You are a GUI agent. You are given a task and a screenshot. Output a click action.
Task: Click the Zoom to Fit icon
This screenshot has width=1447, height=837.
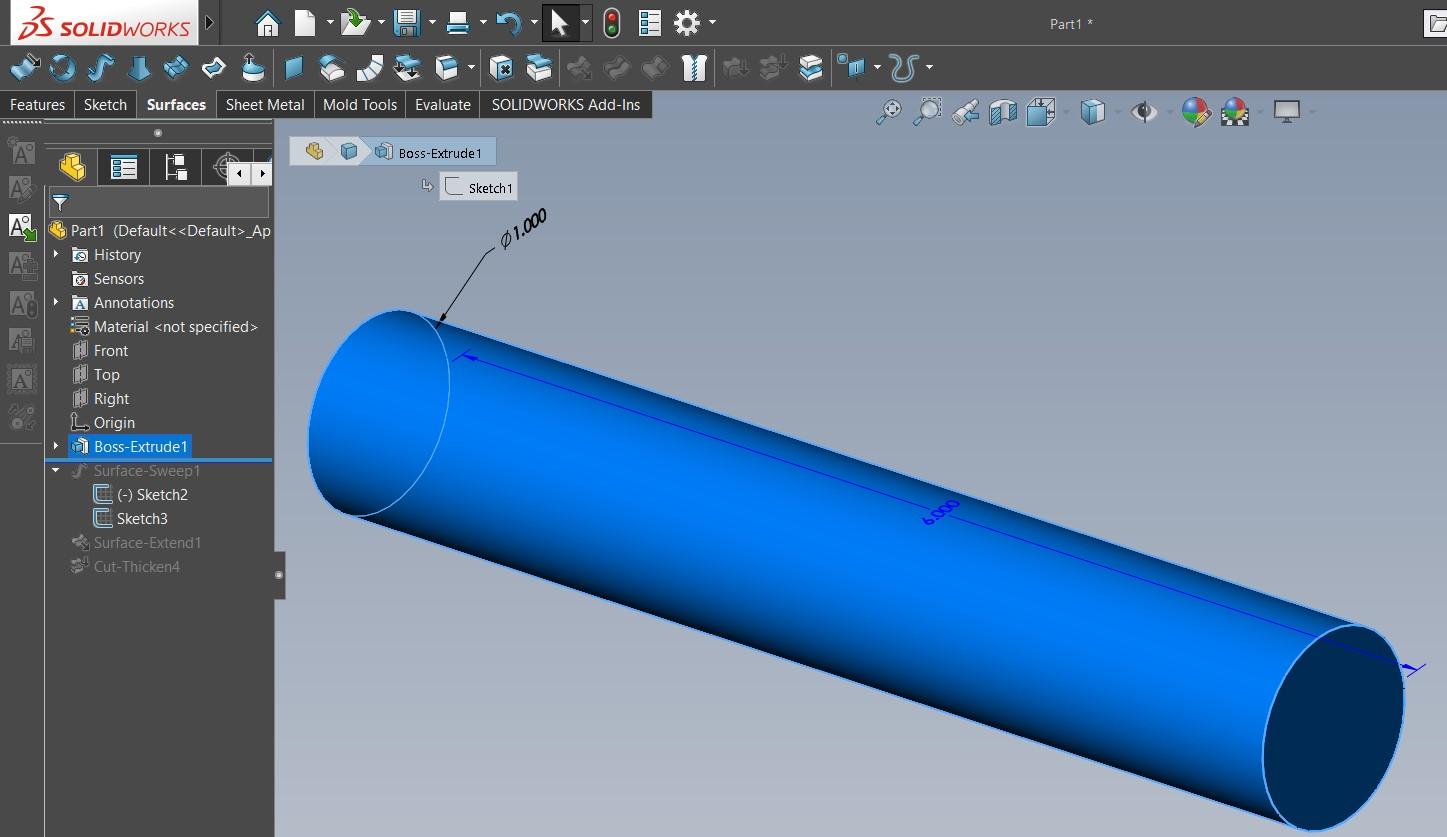(x=887, y=112)
